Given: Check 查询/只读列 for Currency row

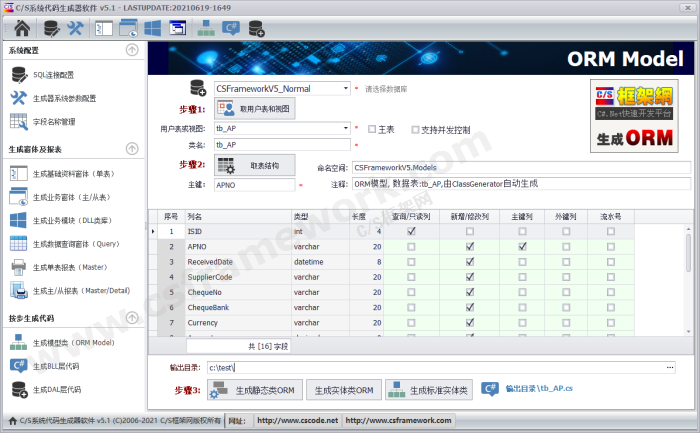Looking at the screenshot, I should (411, 322).
